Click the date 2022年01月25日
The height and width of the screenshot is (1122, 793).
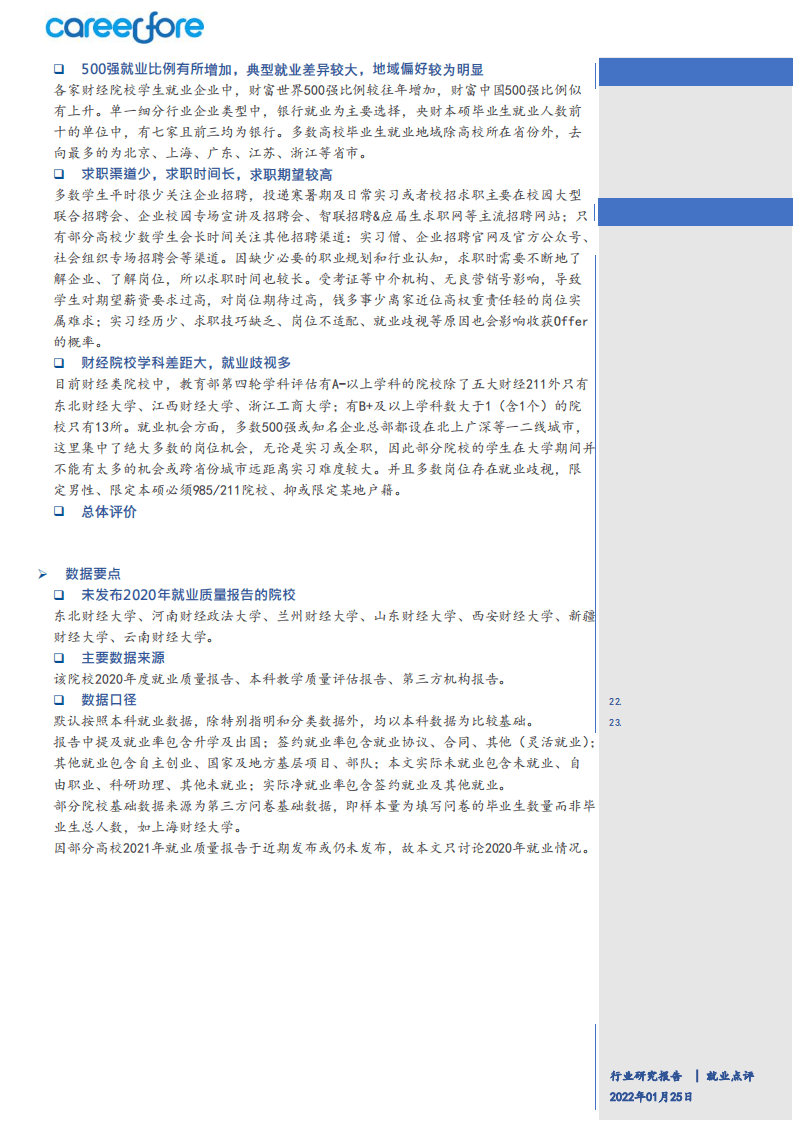point(651,1097)
